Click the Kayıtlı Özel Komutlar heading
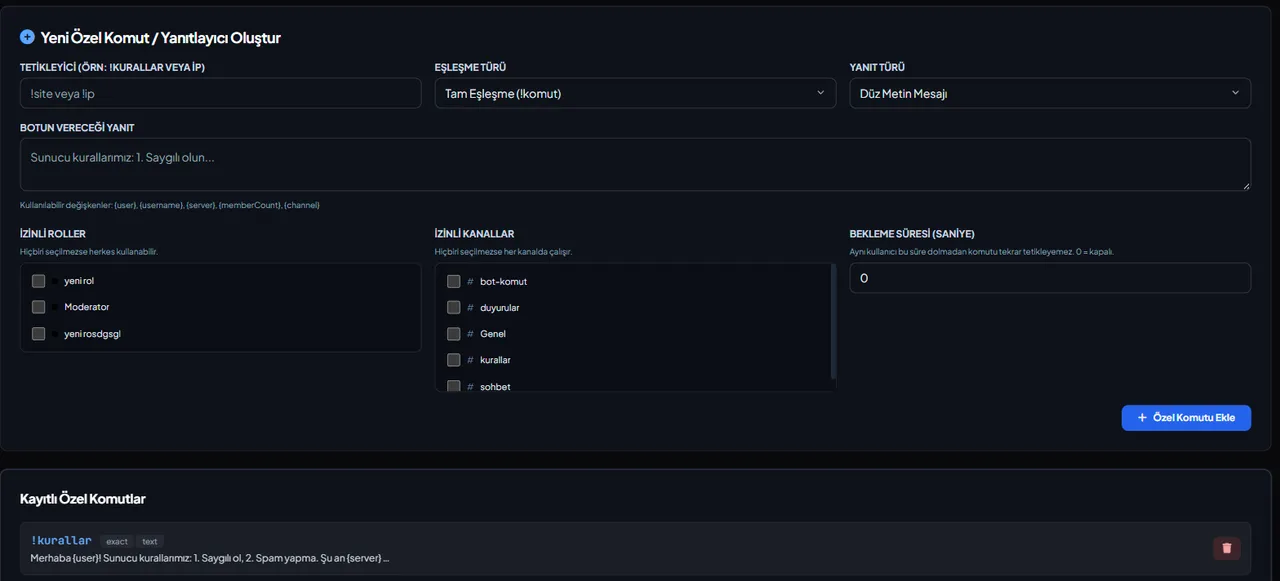Screen dimensions: 1280x581 pos(83,498)
